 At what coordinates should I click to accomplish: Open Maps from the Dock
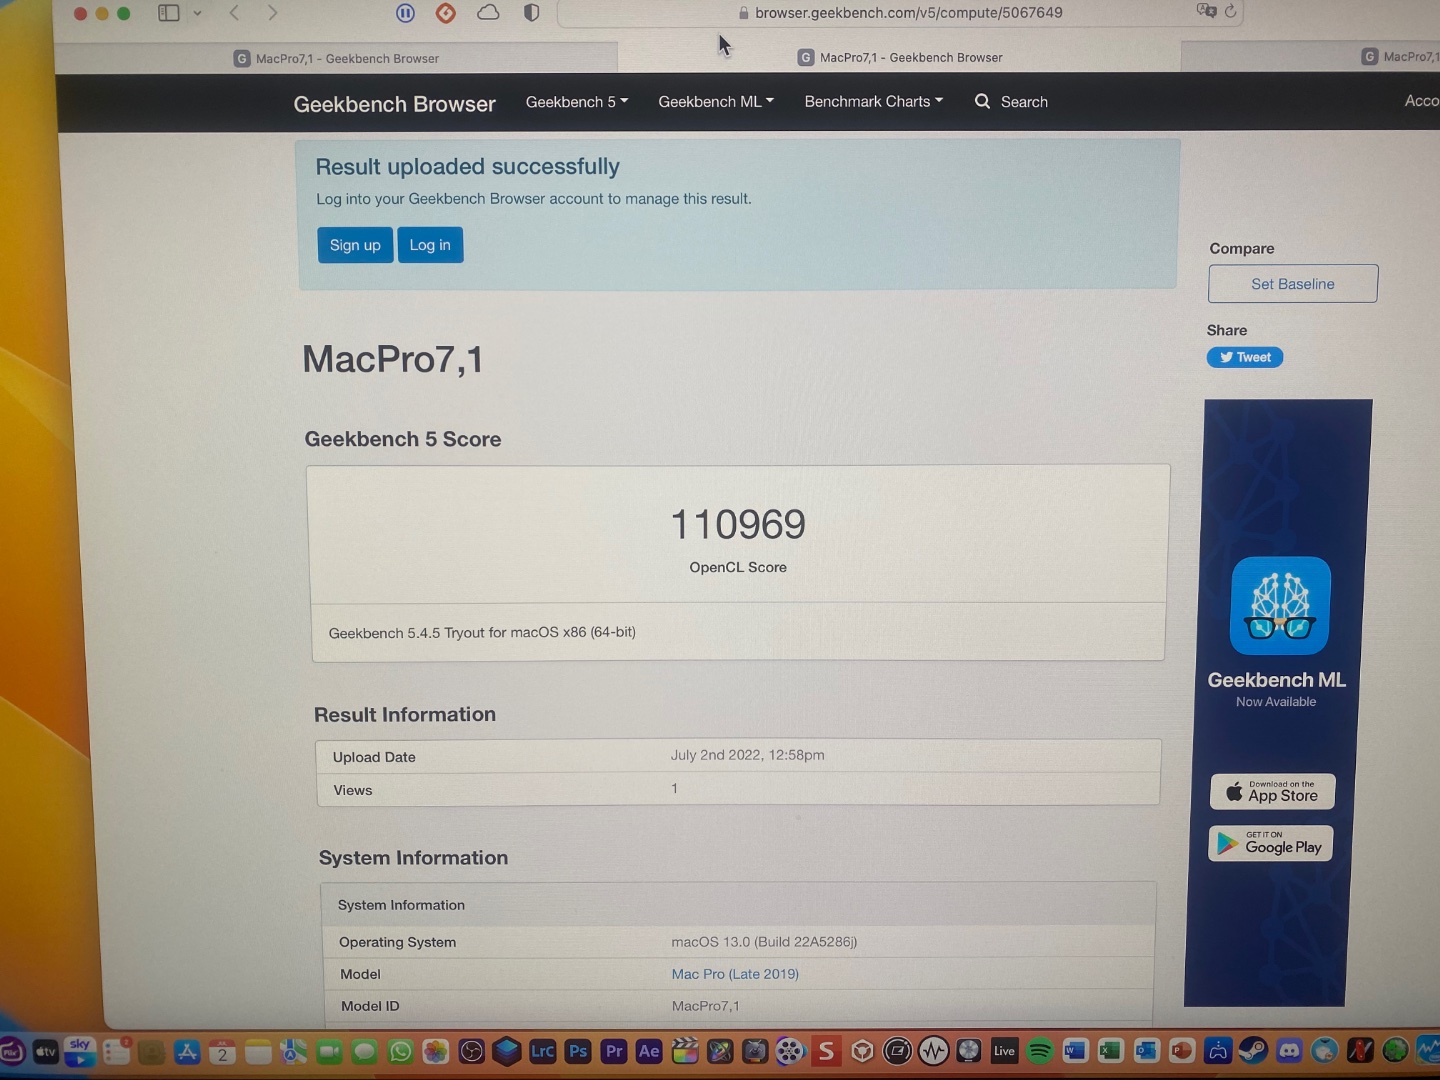tap(293, 1051)
